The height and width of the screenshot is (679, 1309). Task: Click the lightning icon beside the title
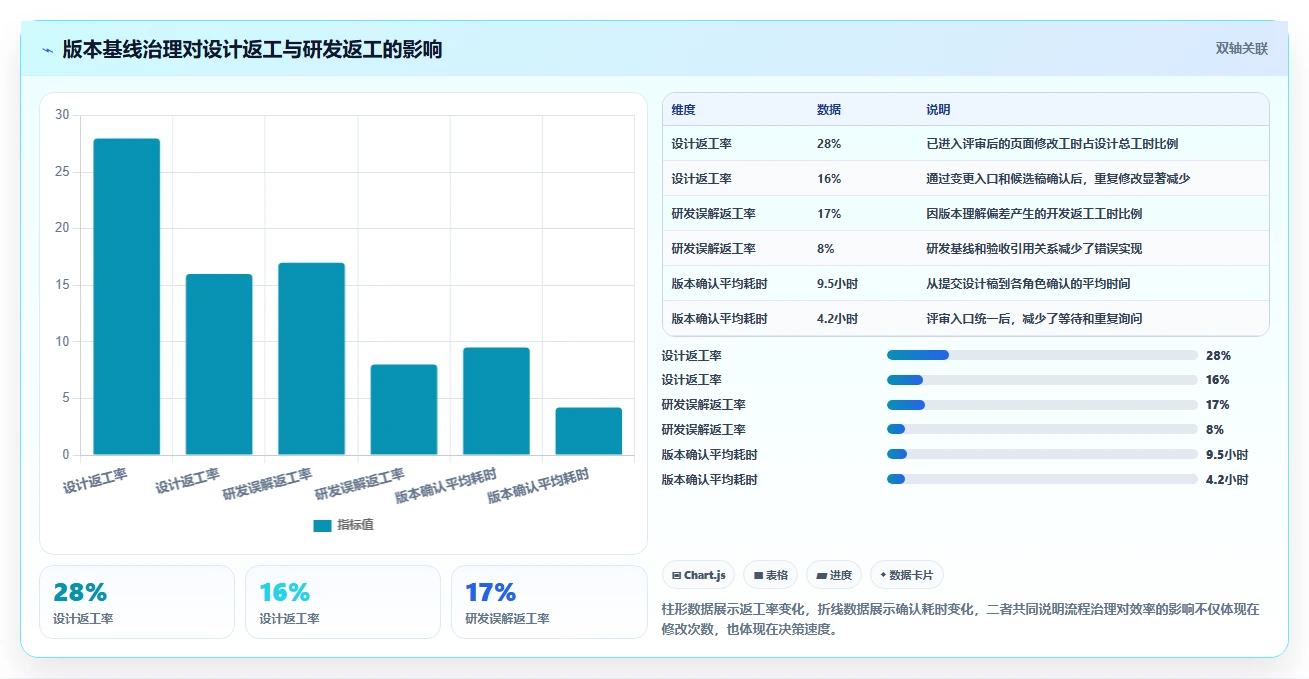click(x=48, y=50)
